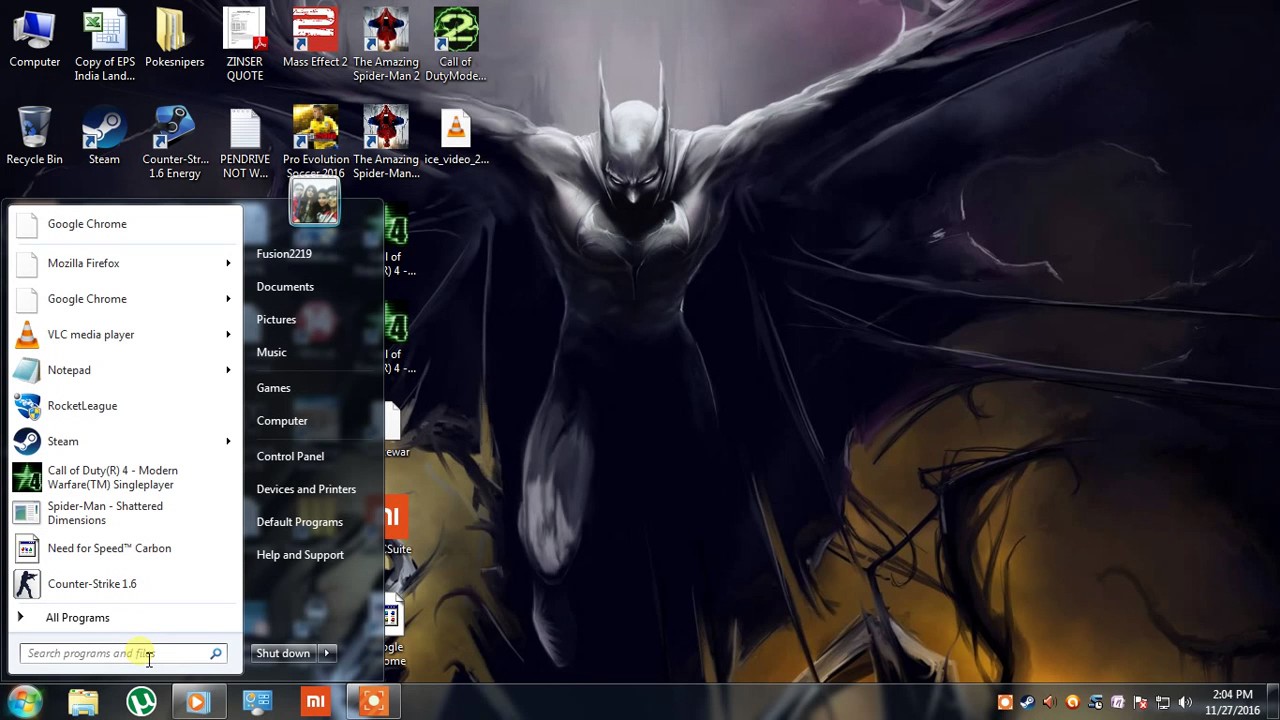
Task: Open Documents from the Start menu
Action: (285, 287)
